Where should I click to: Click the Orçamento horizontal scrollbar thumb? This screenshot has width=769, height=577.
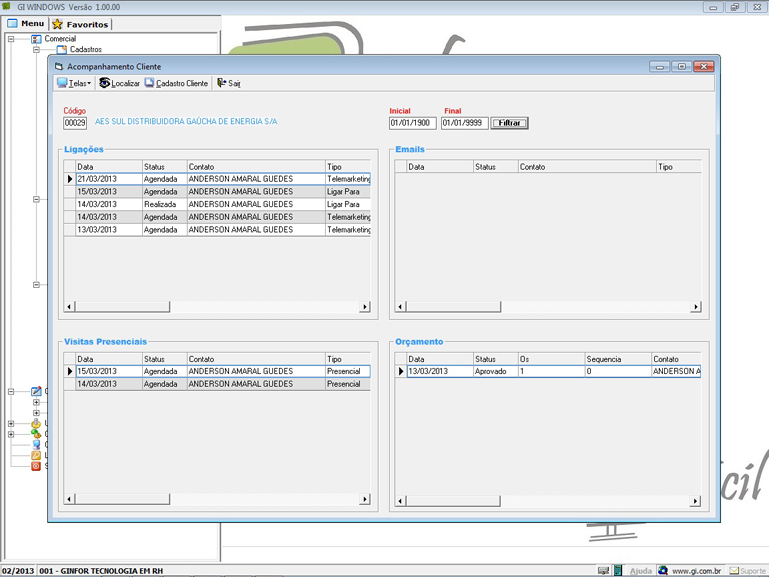453,501
